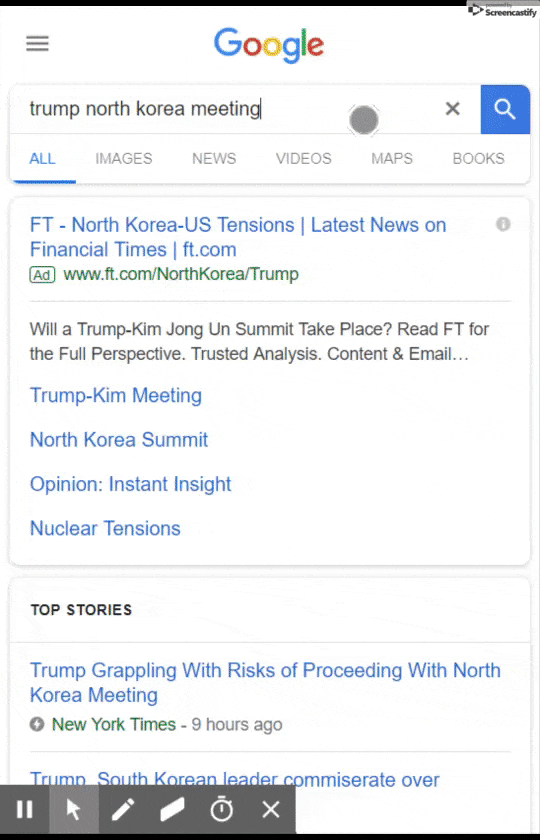Image resolution: width=540 pixels, height=840 pixels.
Task: Pause the Screencastify recording
Action: pos(25,809)
